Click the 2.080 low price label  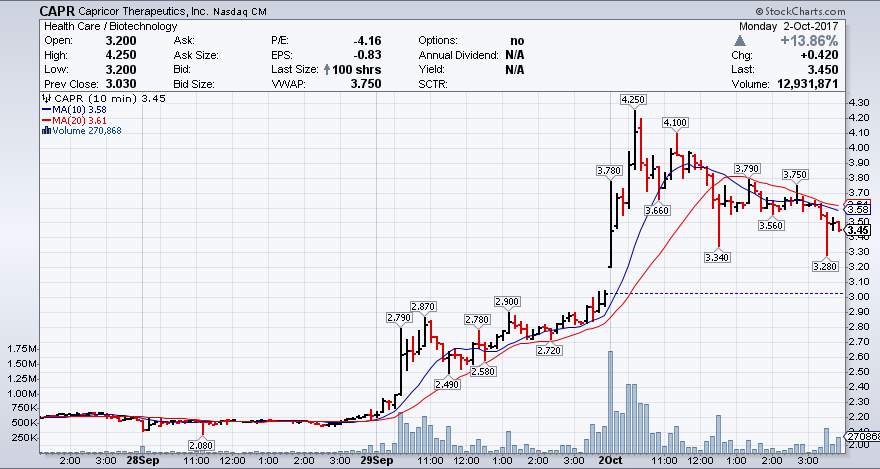[x=203, y=444]
